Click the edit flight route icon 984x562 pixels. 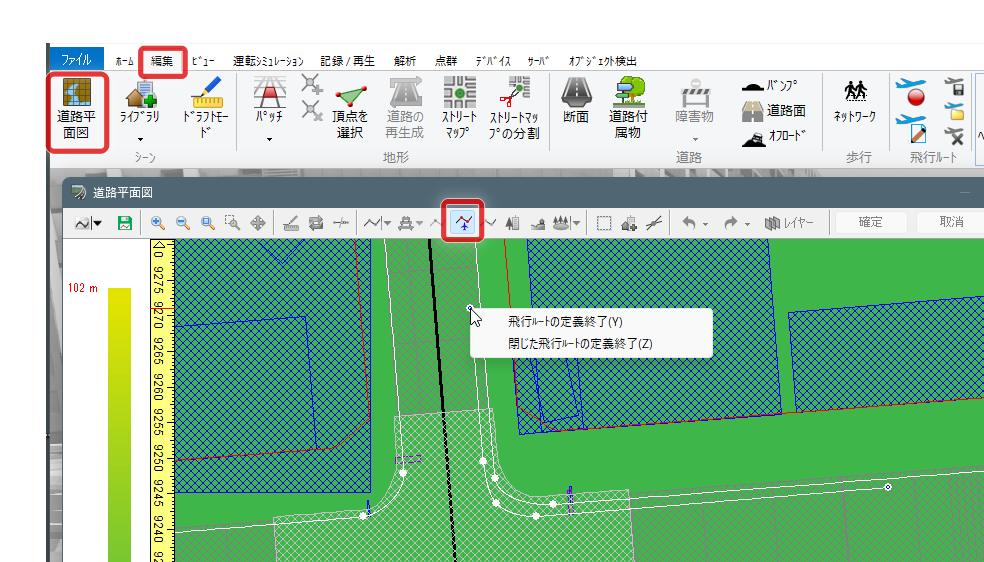point(911,129)
